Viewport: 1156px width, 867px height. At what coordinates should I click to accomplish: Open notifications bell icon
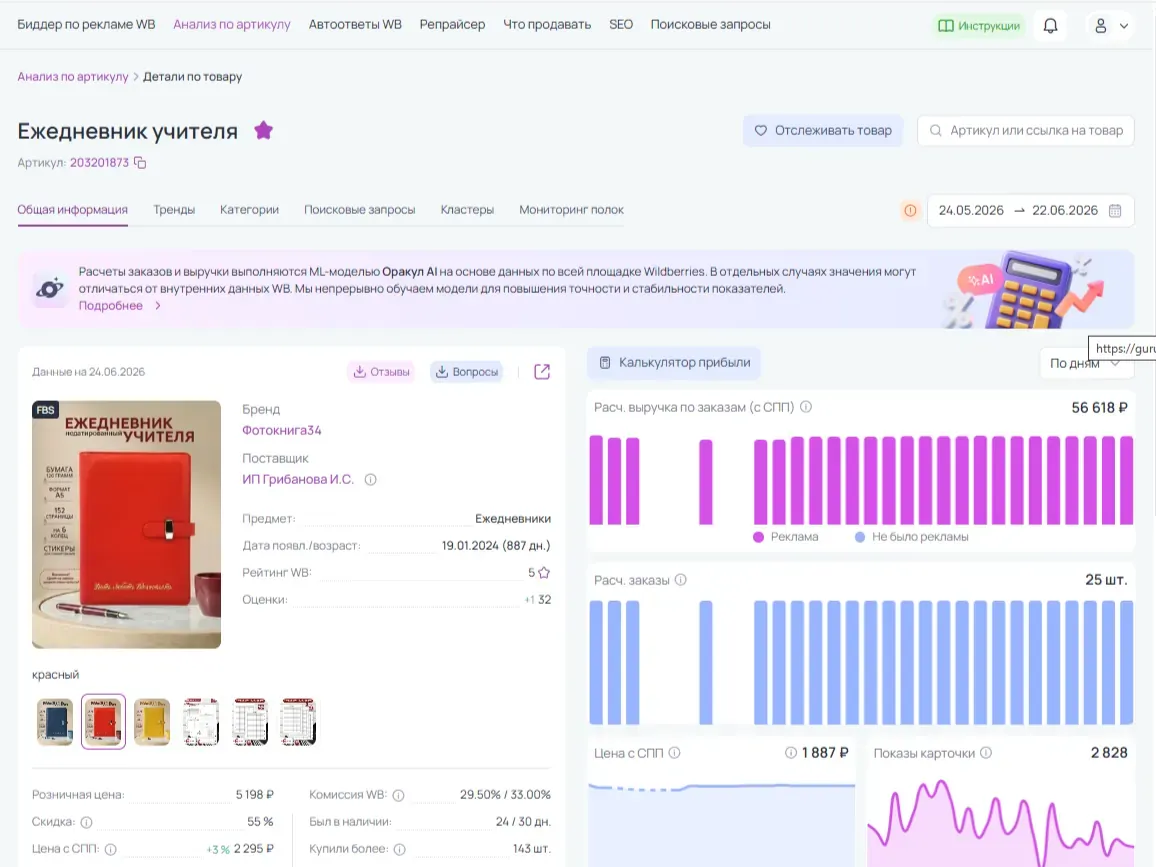[1051, 26]
